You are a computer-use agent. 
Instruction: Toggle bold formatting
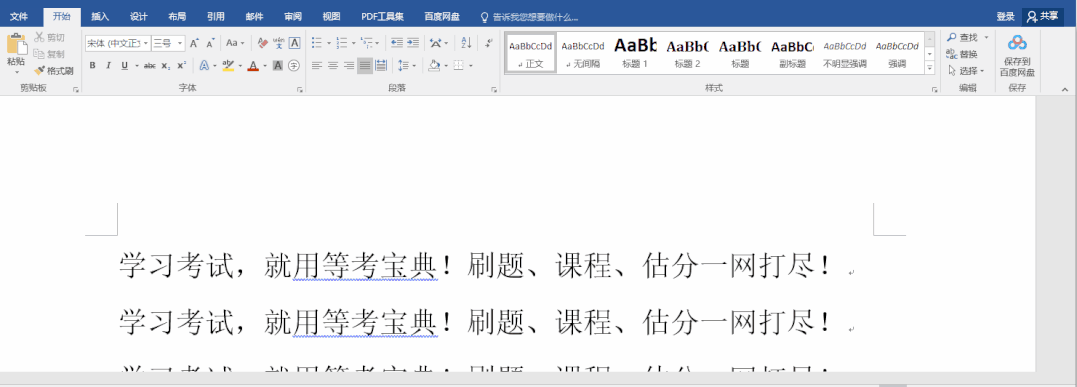(x=92, y=66)
